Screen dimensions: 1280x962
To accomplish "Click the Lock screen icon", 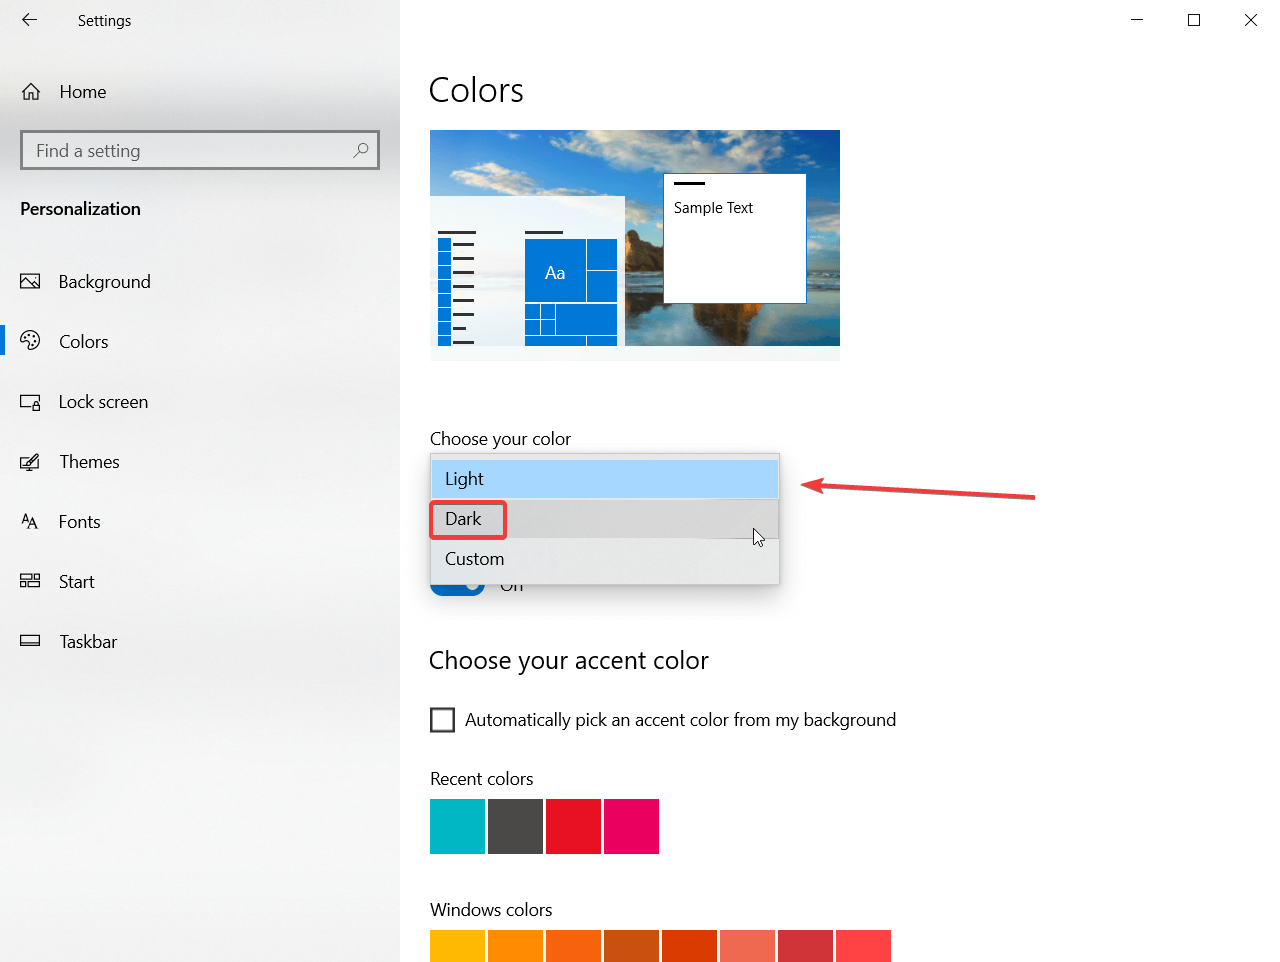I will [x=30, y=402].
